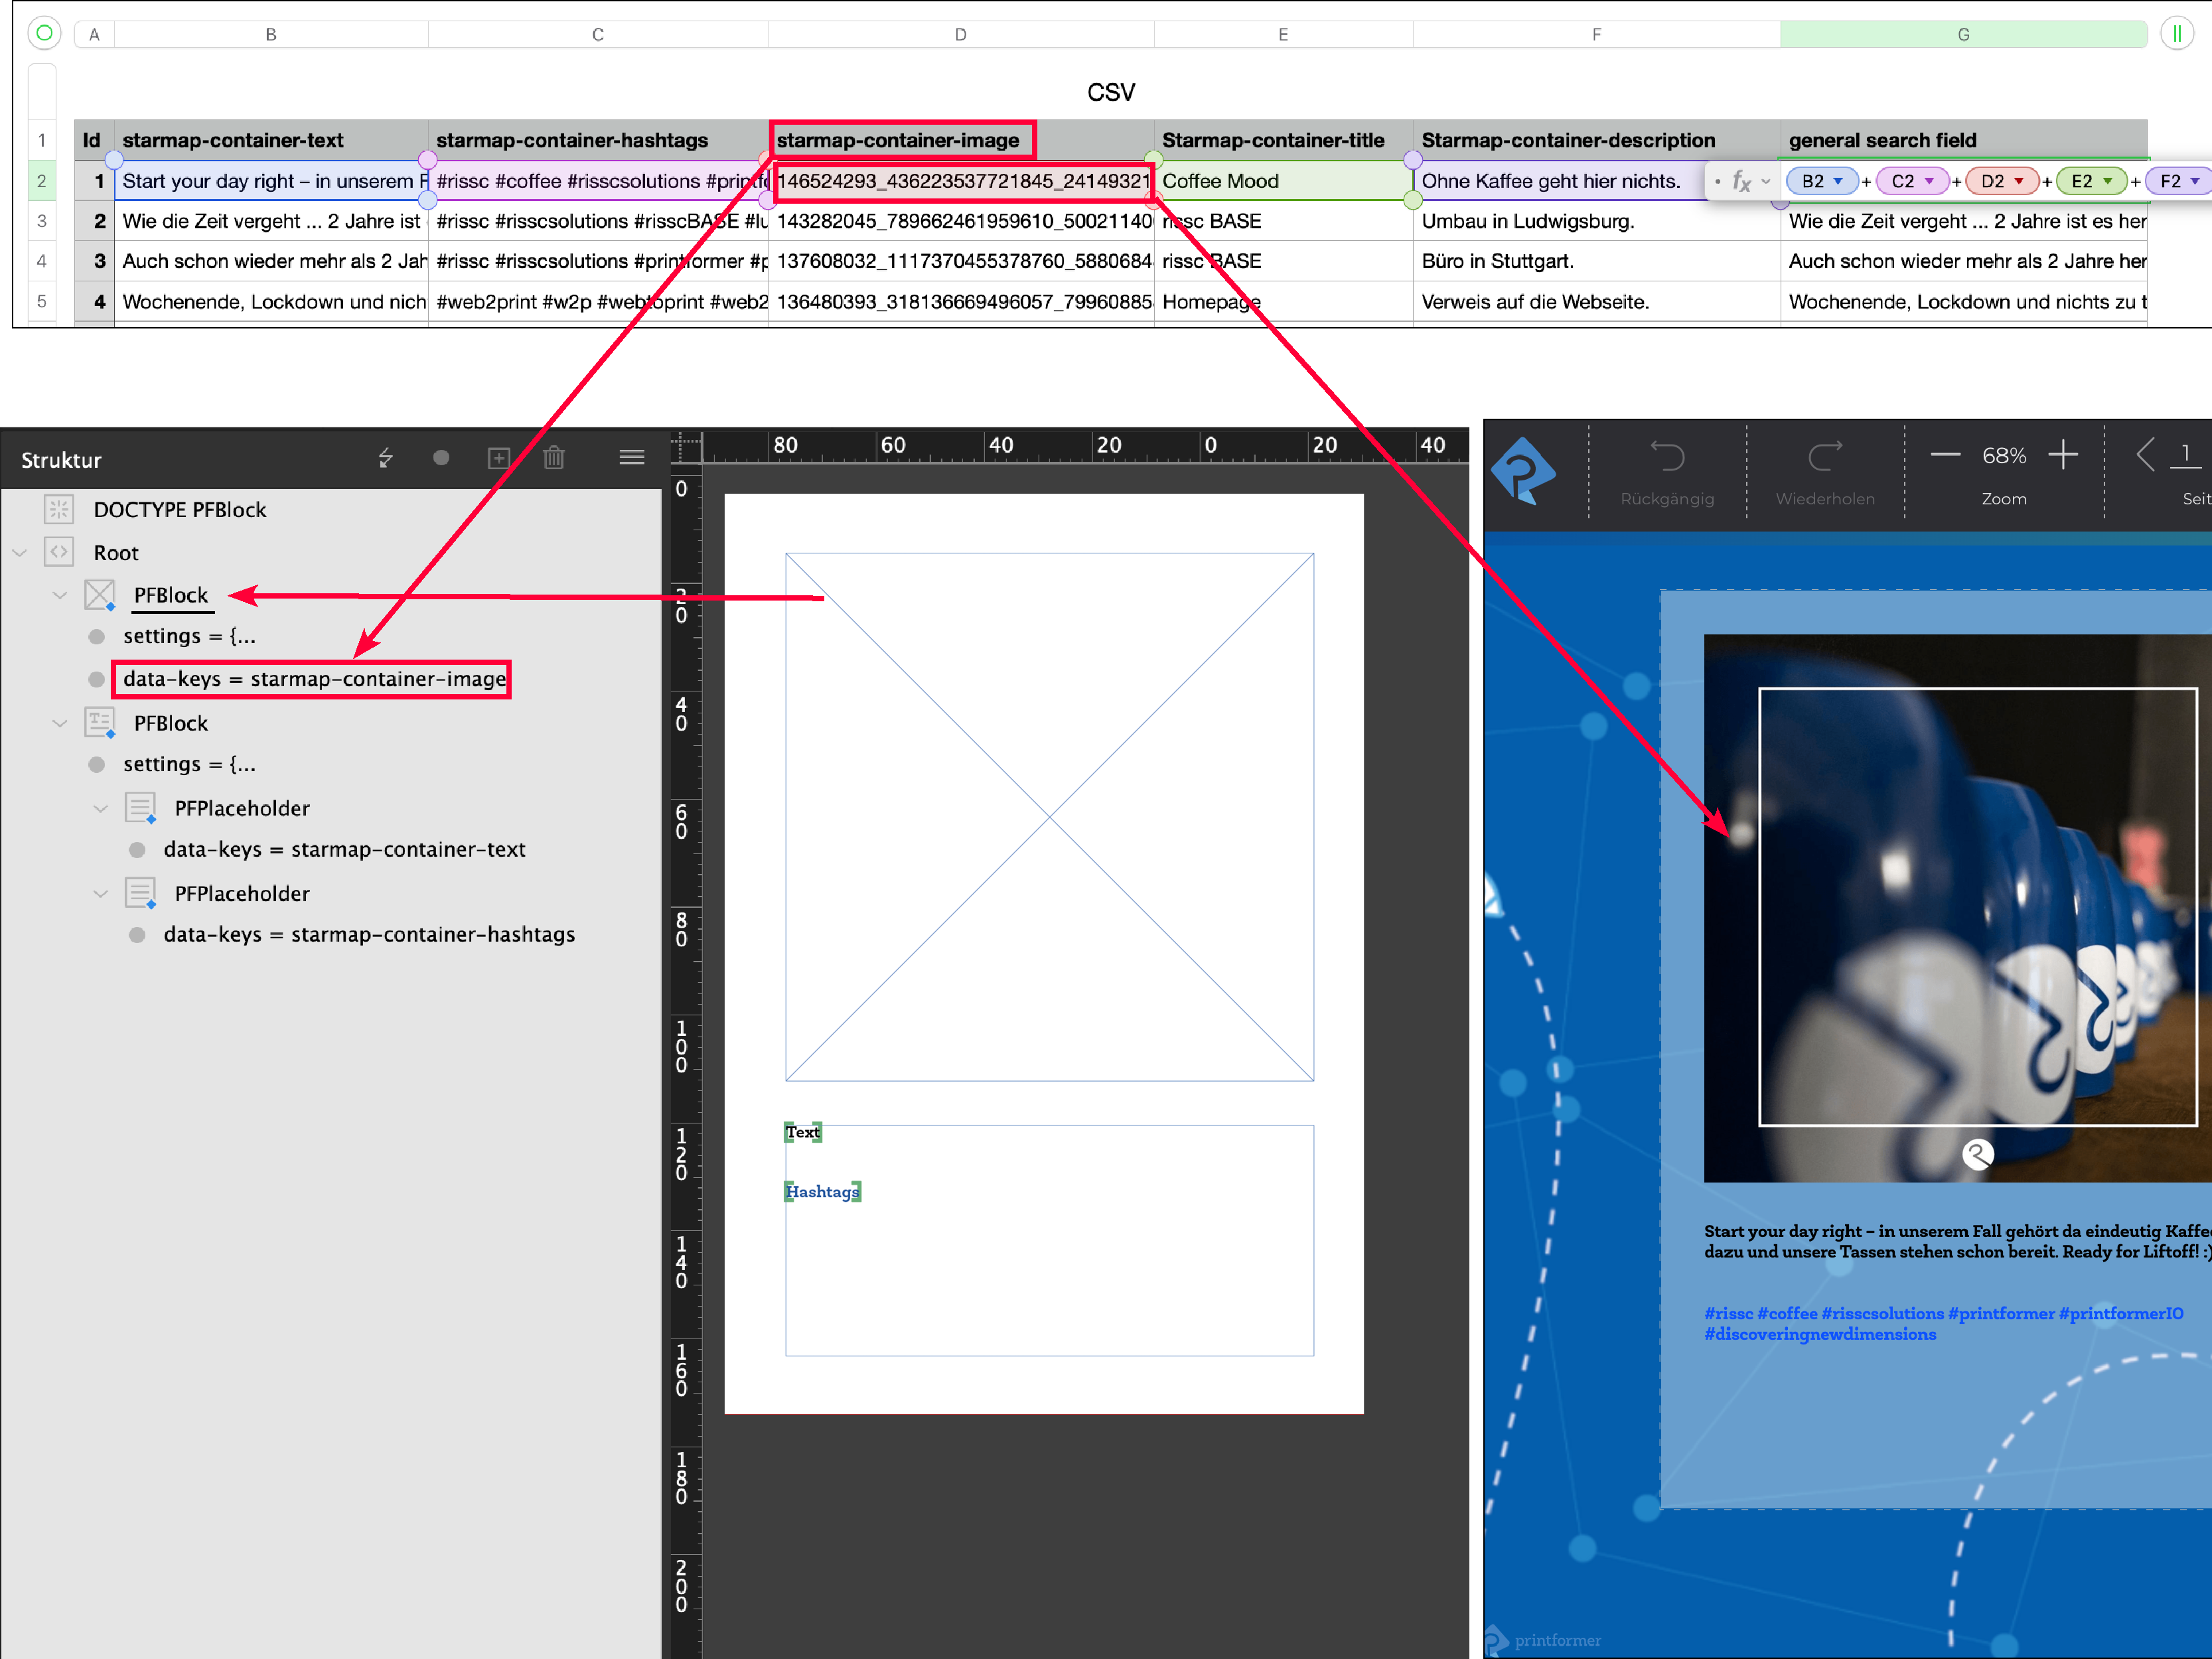Screen dimensions: 2212x1659
Task: Toggle the bullet beside data-keys starmap-container-text
Action: coord(137,850)
